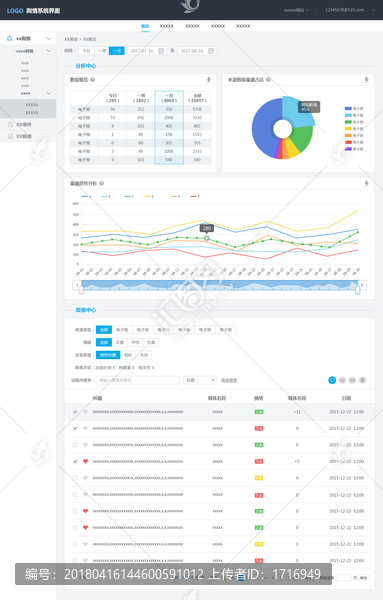This screenshot has width=383, height=600.
Task: Click the search keyword input field
Action: tap(138, 380)
